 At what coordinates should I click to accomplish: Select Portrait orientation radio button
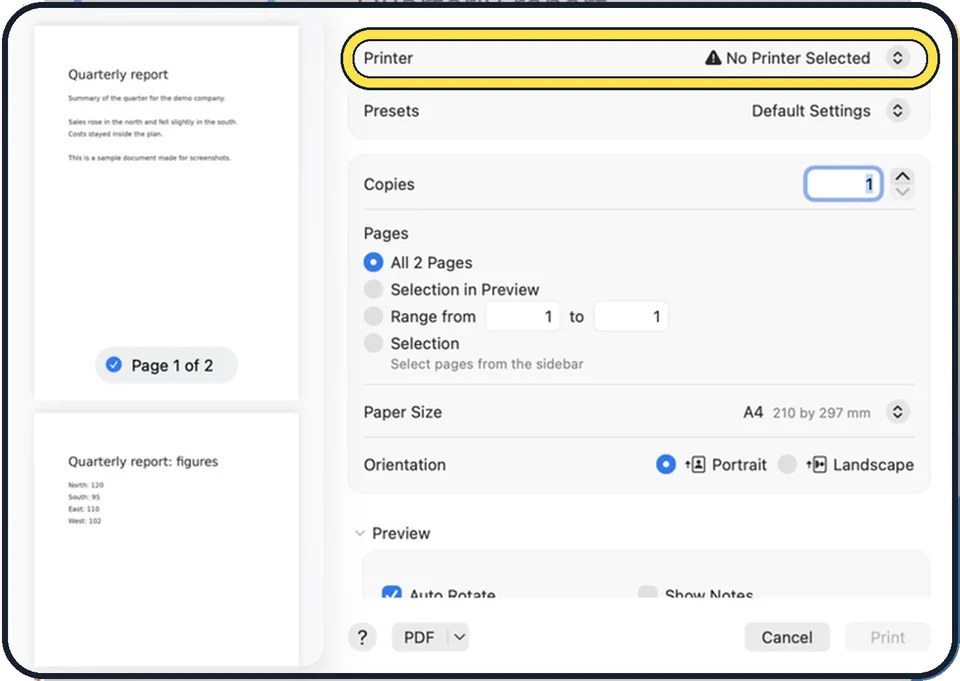pyautogui.click(x=666, y=464)
